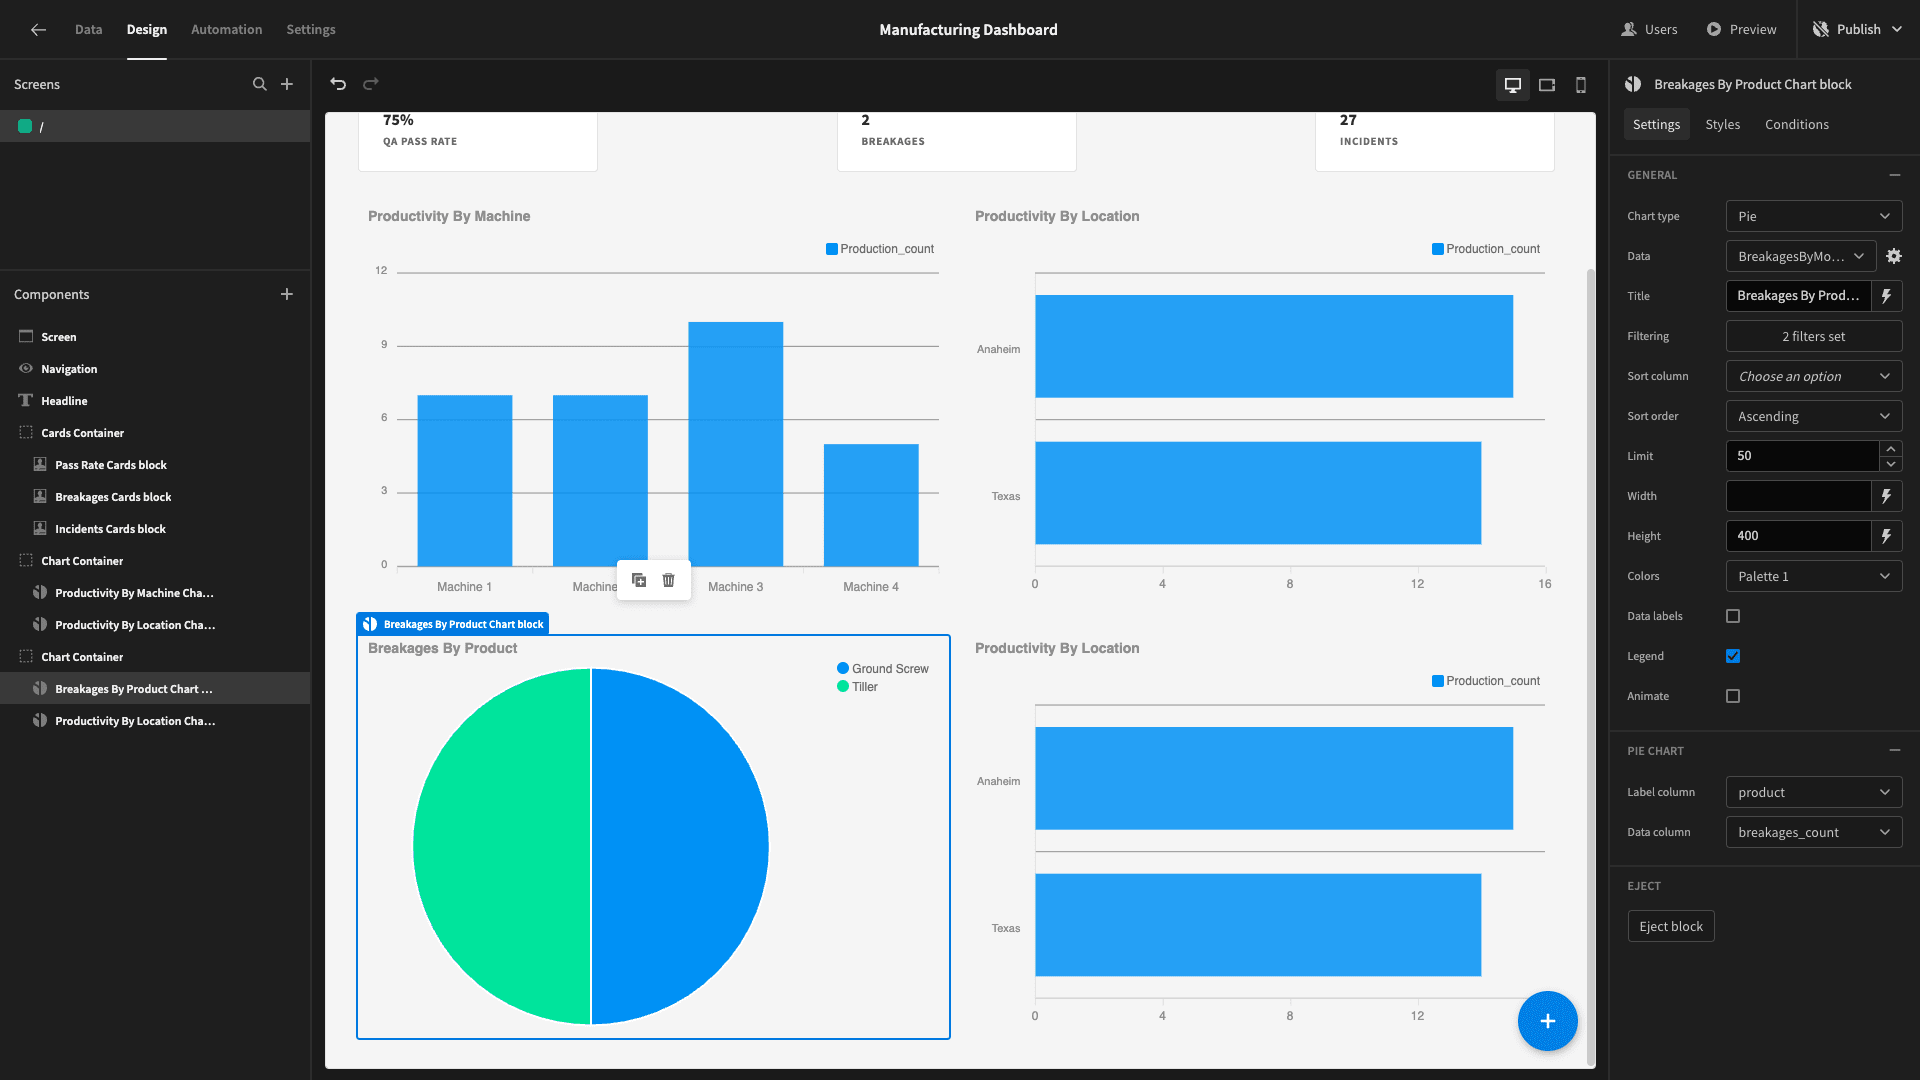Click the Publish button
This screenshot has width=1920, height=1080.
1857,30
